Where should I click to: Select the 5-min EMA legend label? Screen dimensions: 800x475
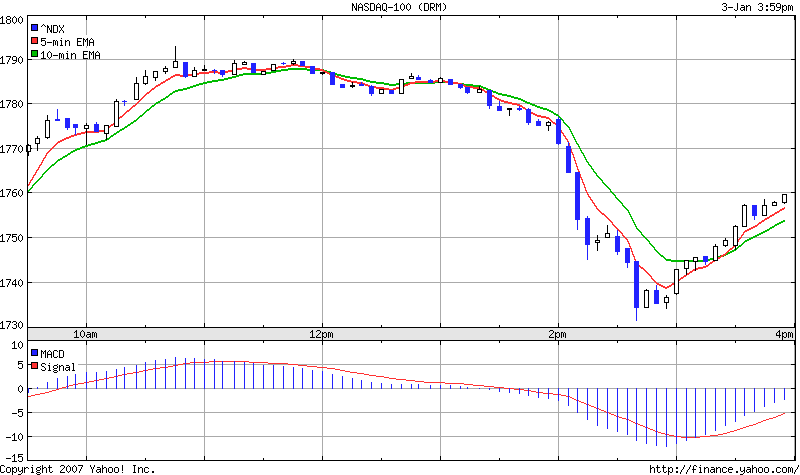[x=67, y=42]
